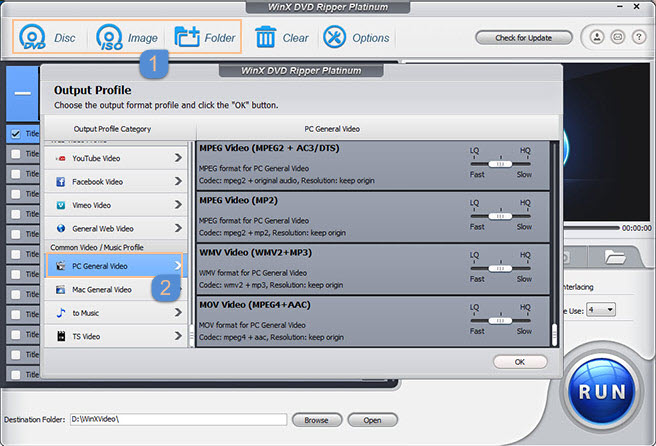This screenshot has height=446, width=656.
Task: Select to Music profile category
Action: coord(116,313)
